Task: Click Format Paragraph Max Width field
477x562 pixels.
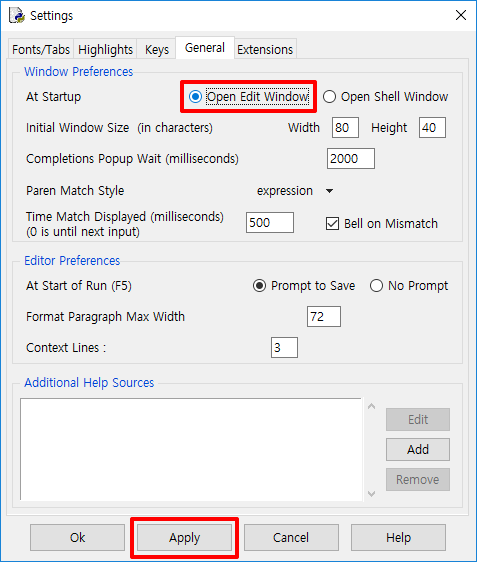Action: tap(324, 316)
